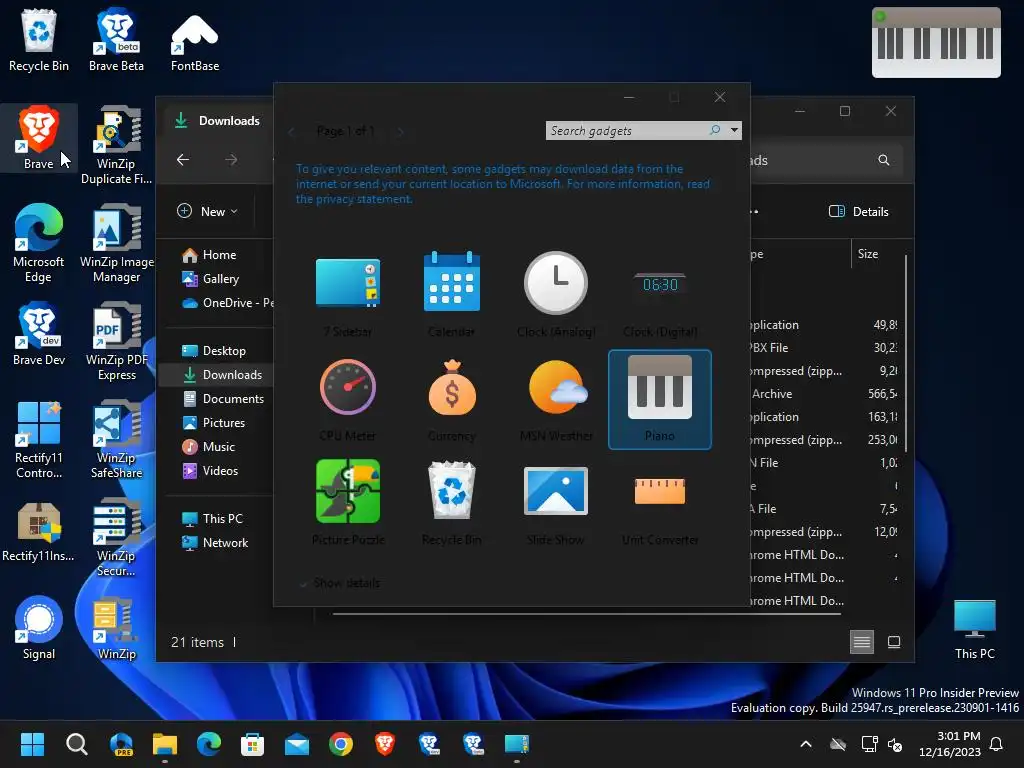Select the 7 Sidebar gadget
The width and height of the screenshot is (1024, 768).
click(x=347, y=295)
